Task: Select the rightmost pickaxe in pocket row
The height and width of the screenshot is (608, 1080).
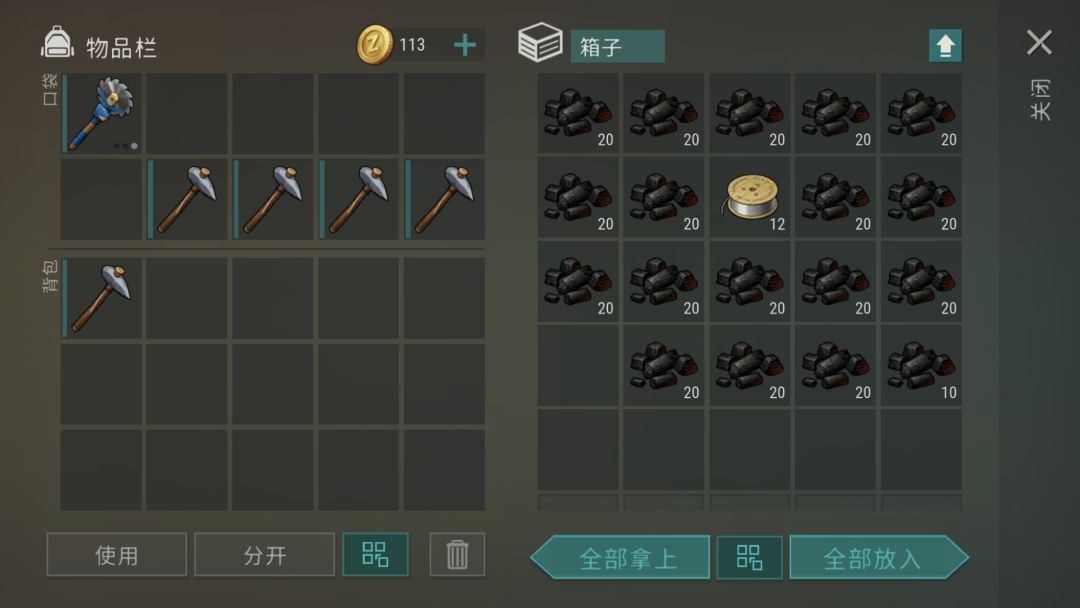Action: [444, 200]
